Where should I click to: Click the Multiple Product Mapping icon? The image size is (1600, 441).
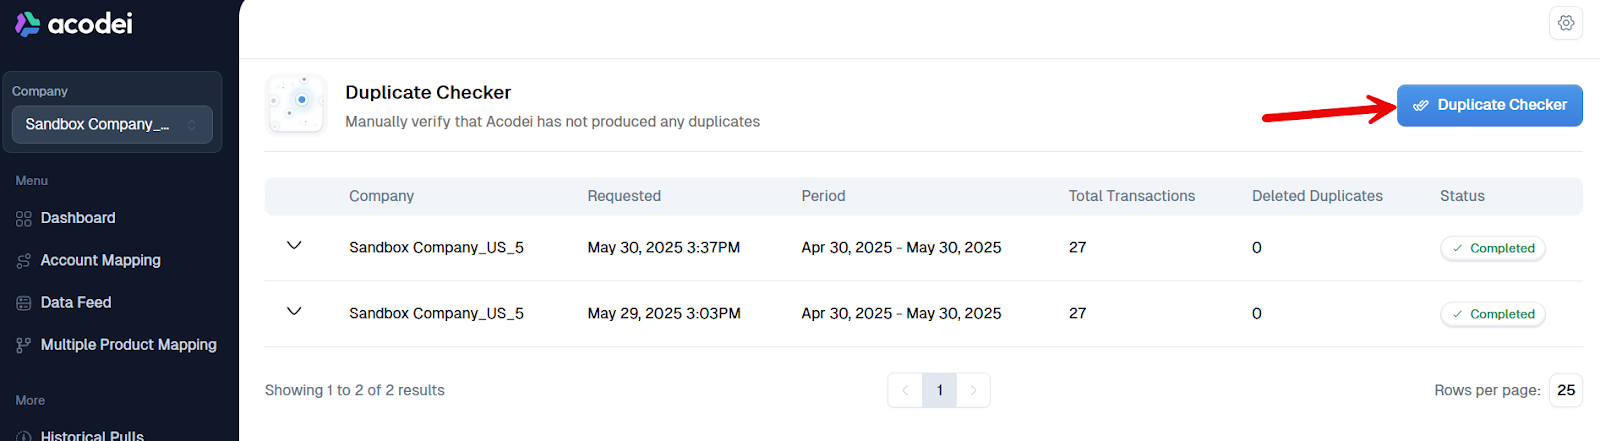pos(24,345)
